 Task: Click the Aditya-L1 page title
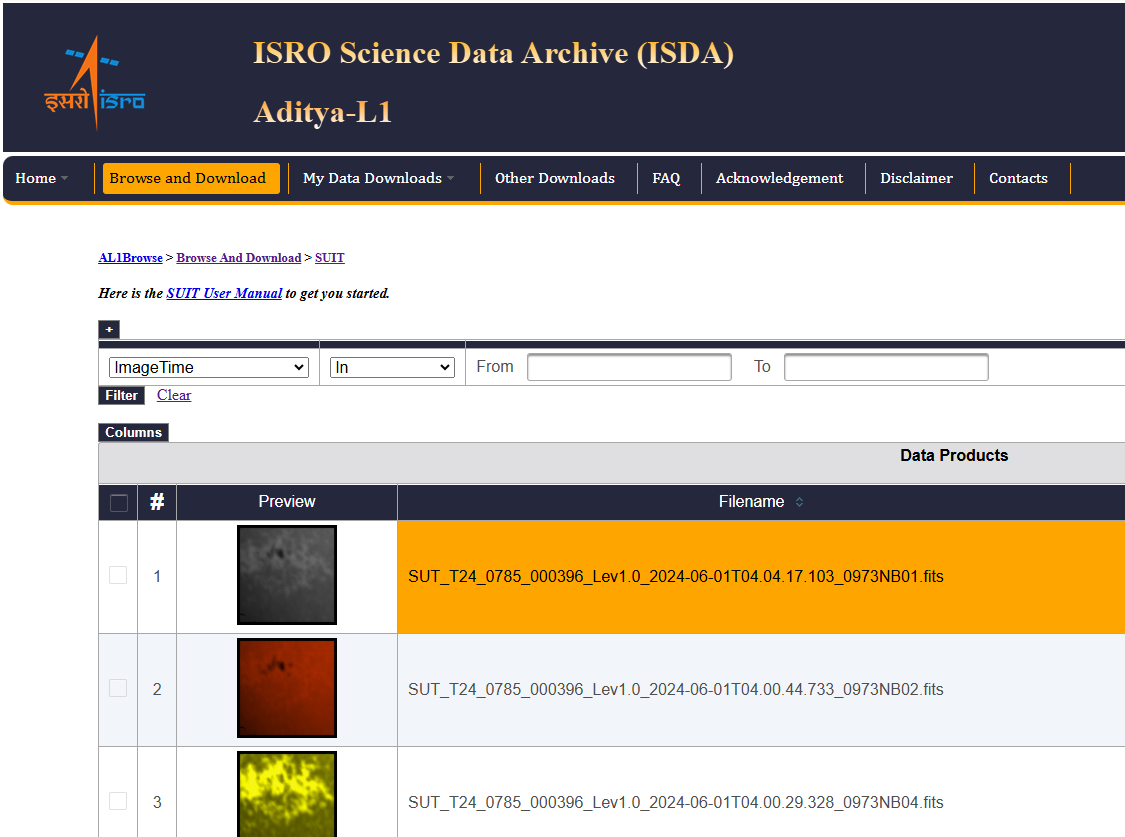point(323,113)
